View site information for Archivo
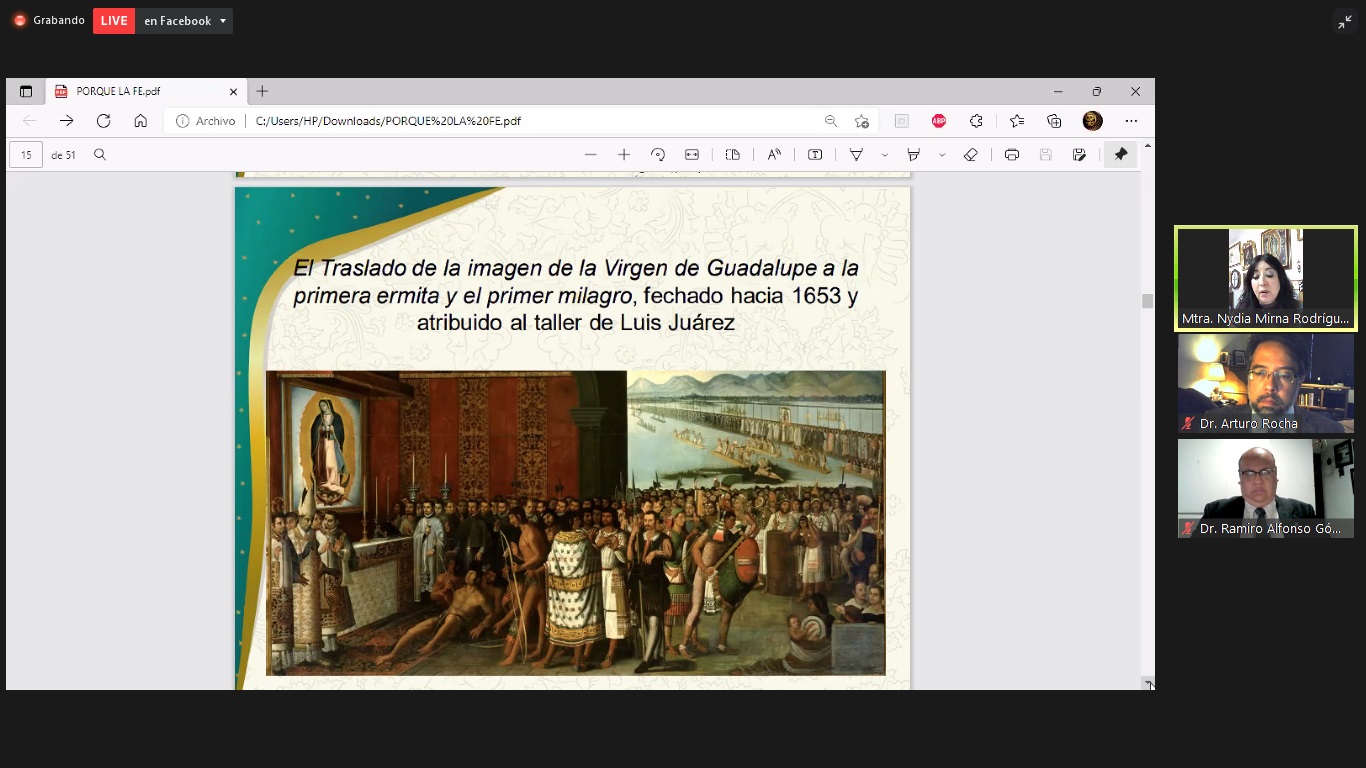Screen dimensions: 1366x768 pos(206,121)
